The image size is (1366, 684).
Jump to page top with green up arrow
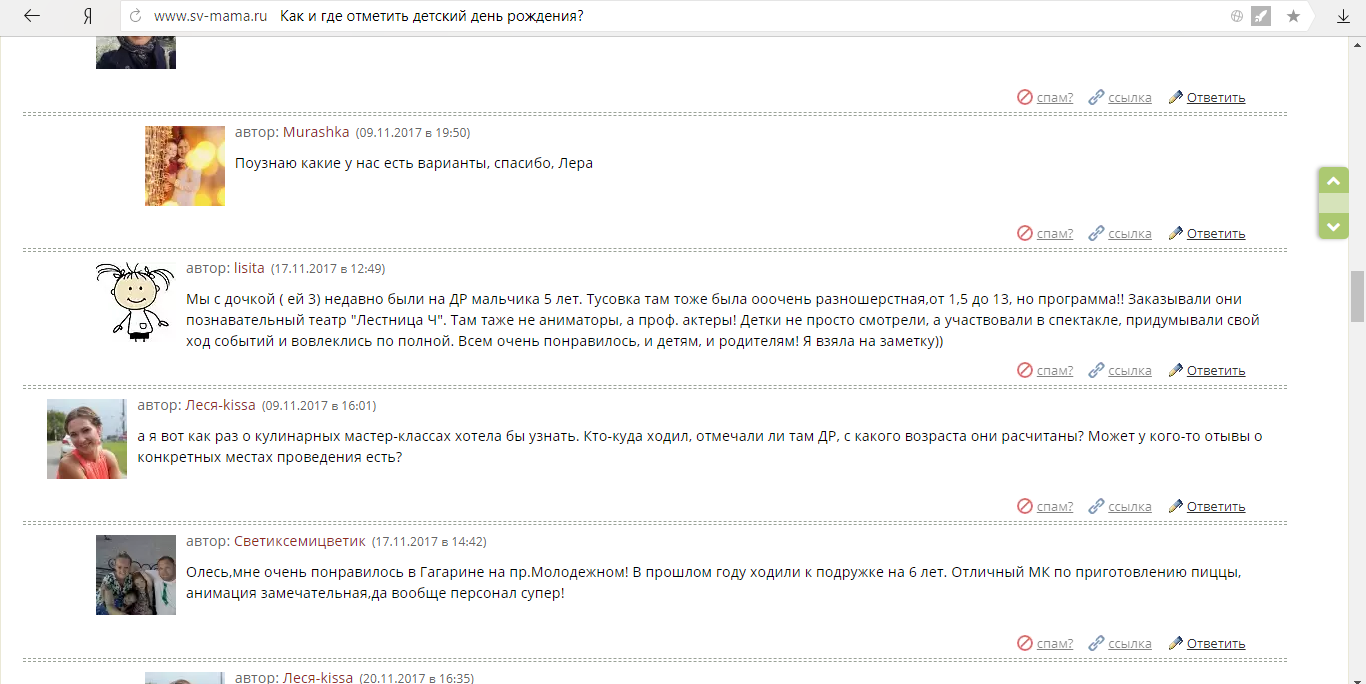tap(1334, 181)
